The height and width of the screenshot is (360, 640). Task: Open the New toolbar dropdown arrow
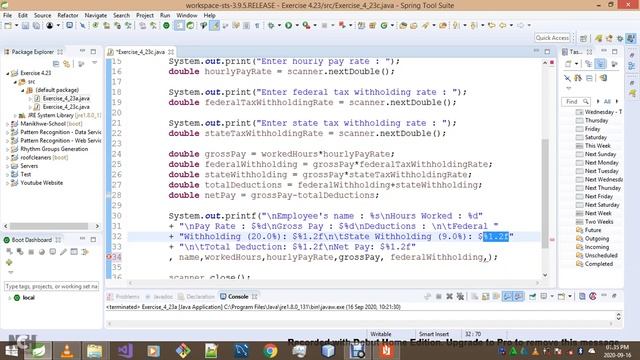pos(16,26)
